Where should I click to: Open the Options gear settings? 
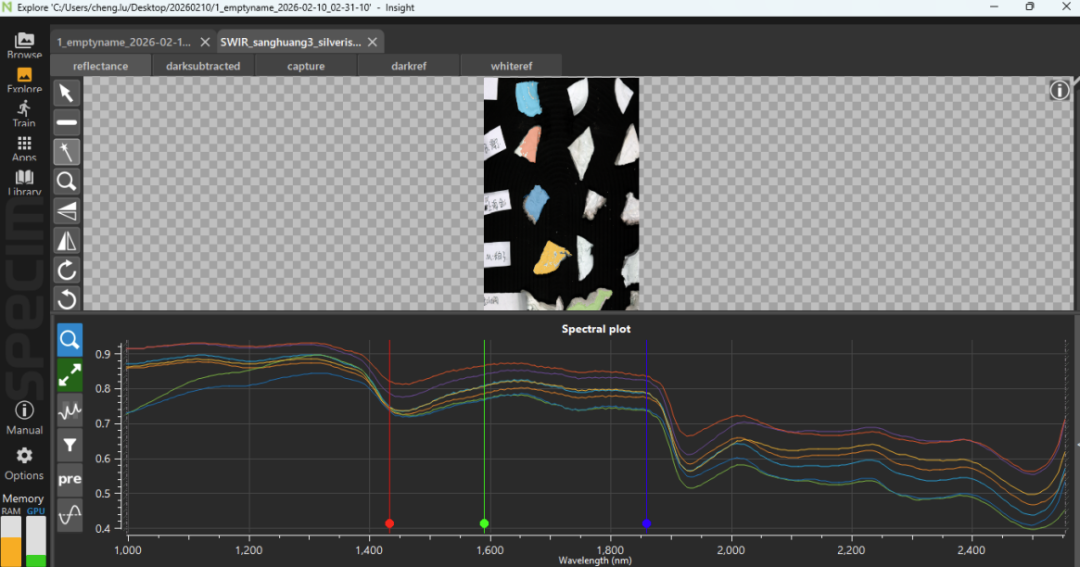[x=24, y=463]
